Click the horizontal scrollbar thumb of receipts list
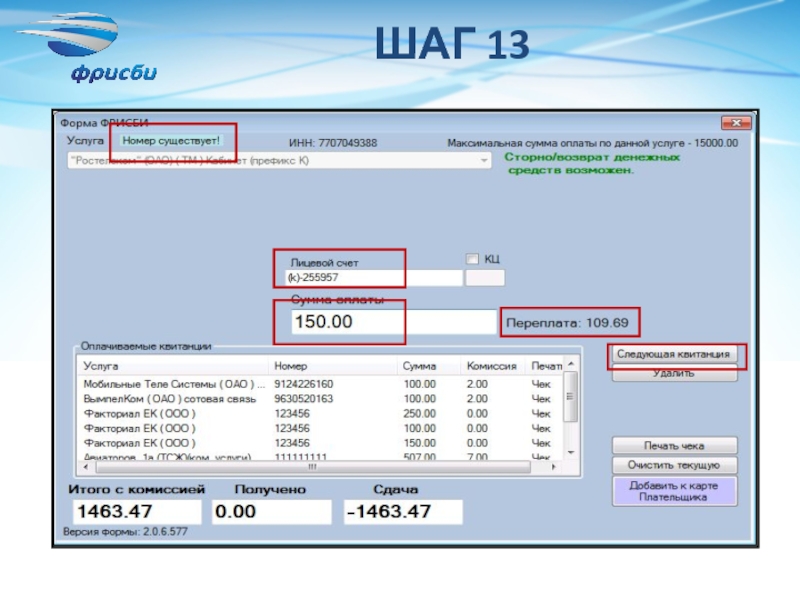 pos(313,467)
